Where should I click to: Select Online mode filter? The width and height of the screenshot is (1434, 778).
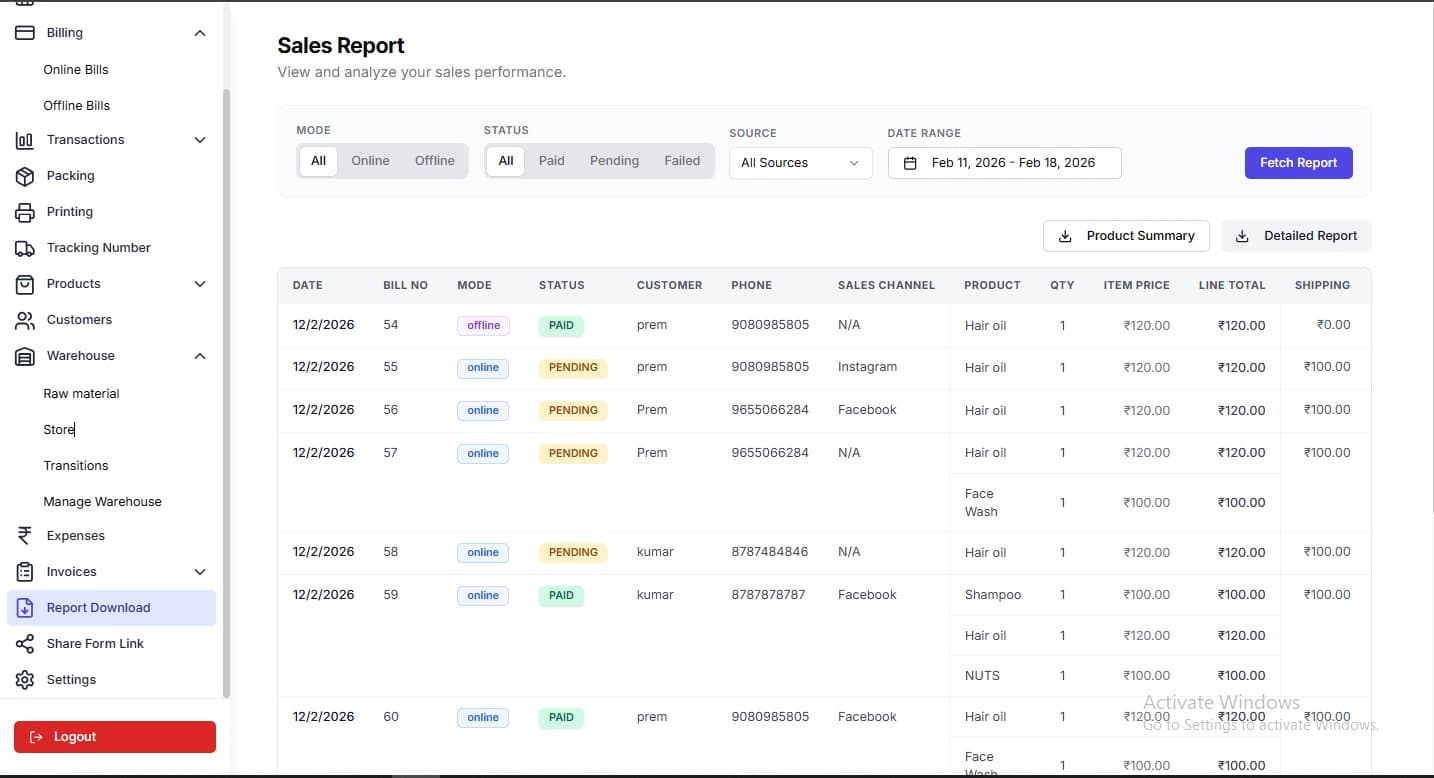click(x=370, y=161)
